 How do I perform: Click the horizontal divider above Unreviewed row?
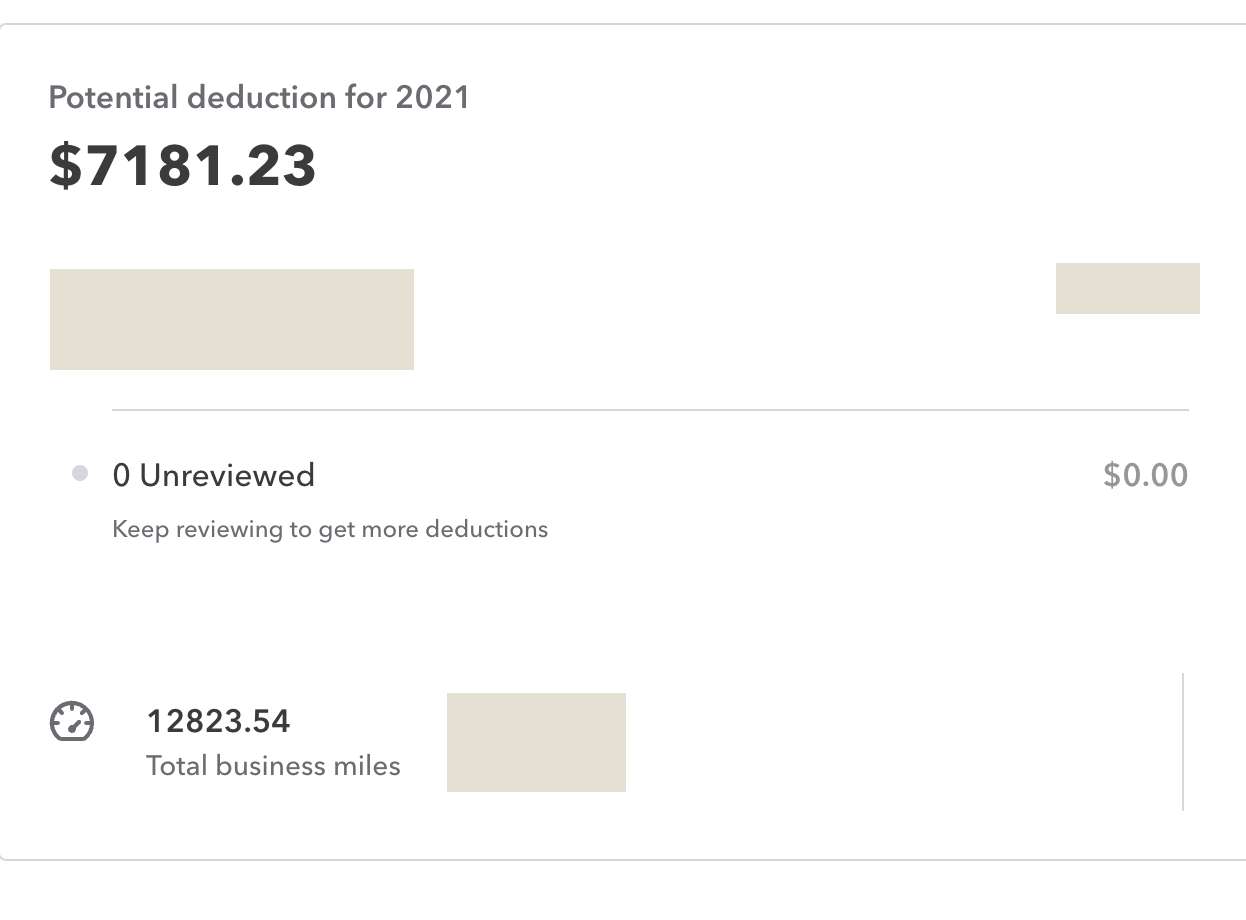(650, 410)
